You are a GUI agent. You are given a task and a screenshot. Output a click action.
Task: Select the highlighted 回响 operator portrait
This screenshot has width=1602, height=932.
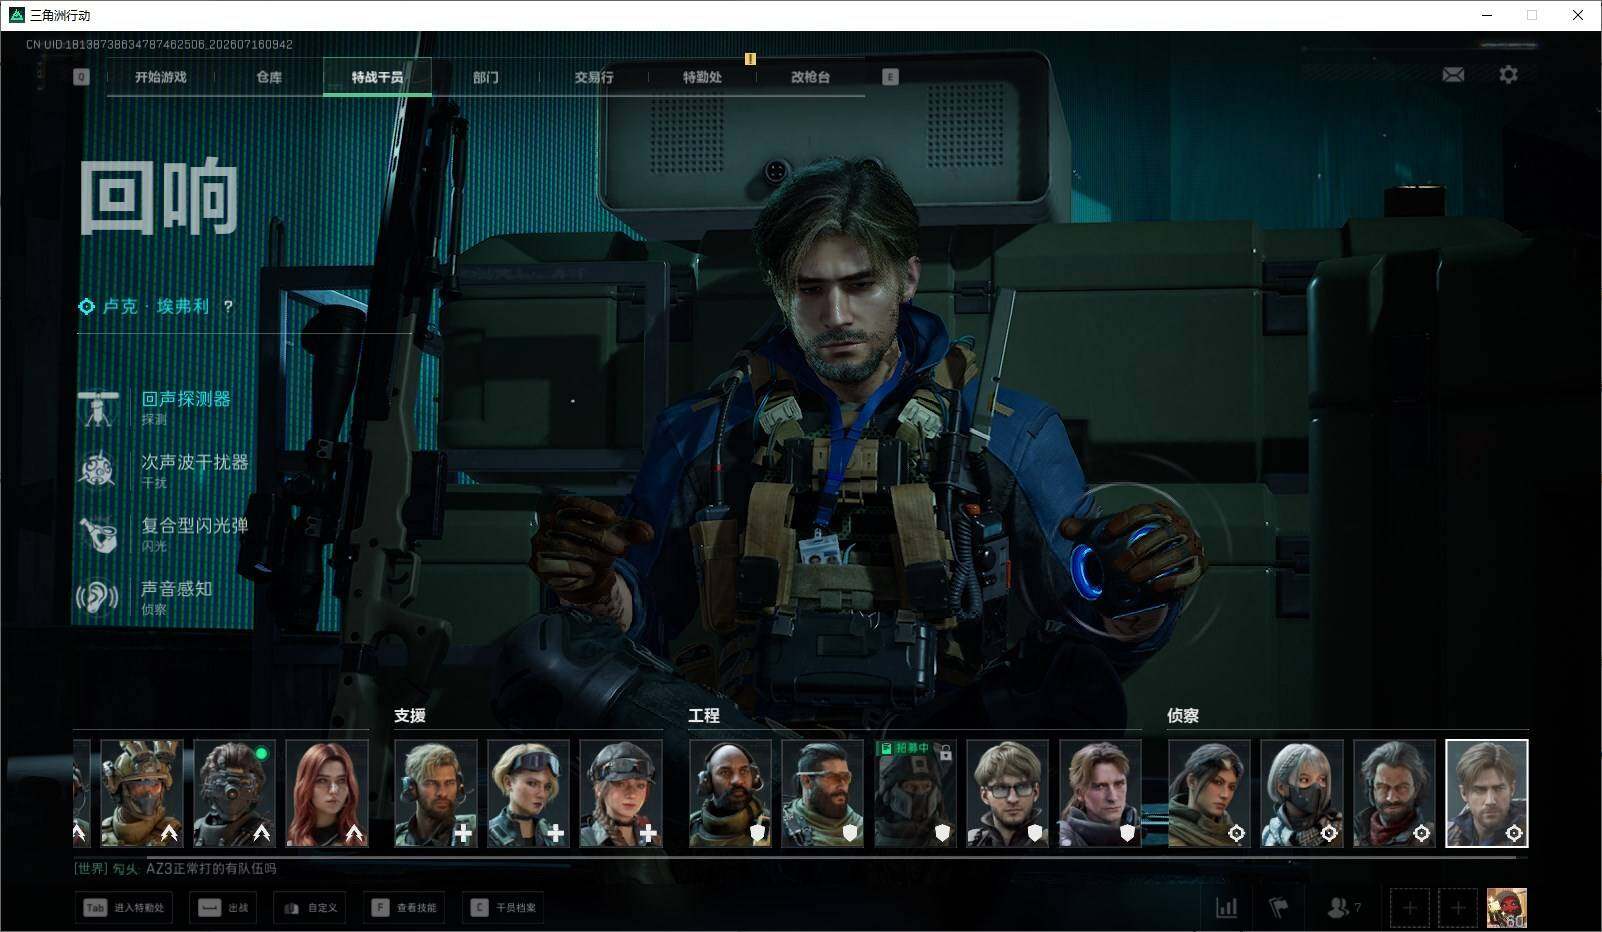1487,793
